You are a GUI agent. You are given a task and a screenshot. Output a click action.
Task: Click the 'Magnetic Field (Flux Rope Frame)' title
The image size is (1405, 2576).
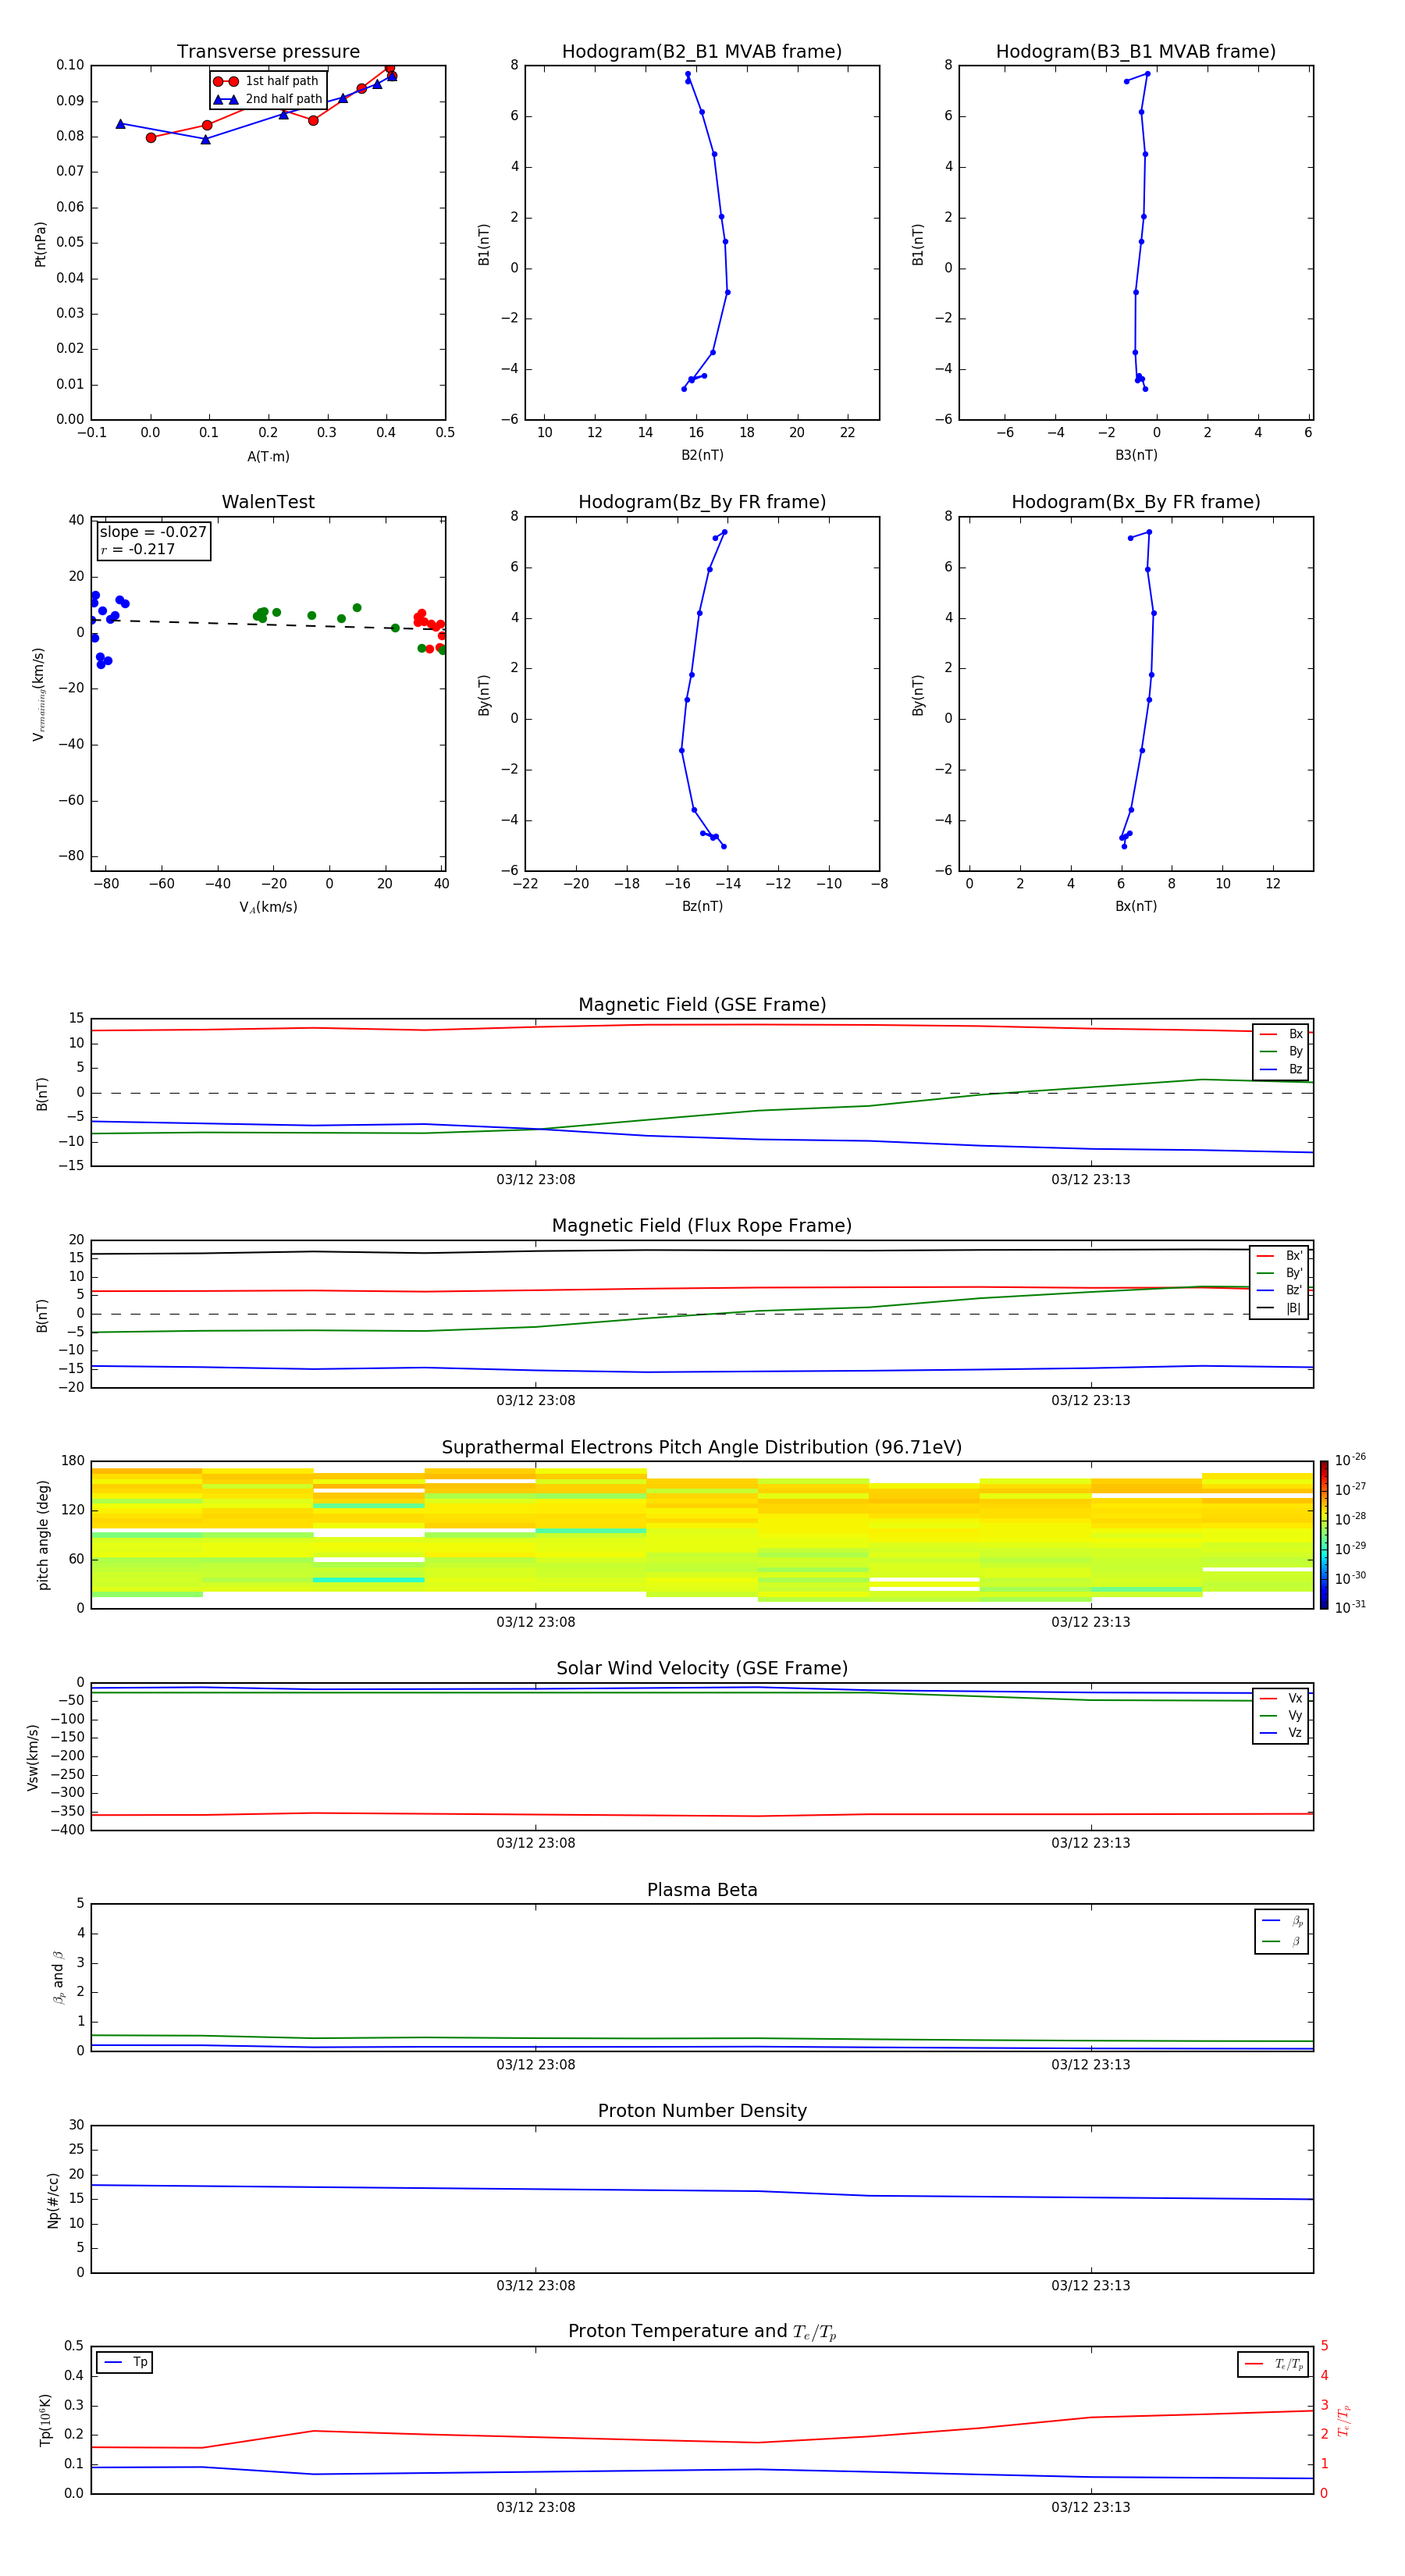(x=701, y=1226)
